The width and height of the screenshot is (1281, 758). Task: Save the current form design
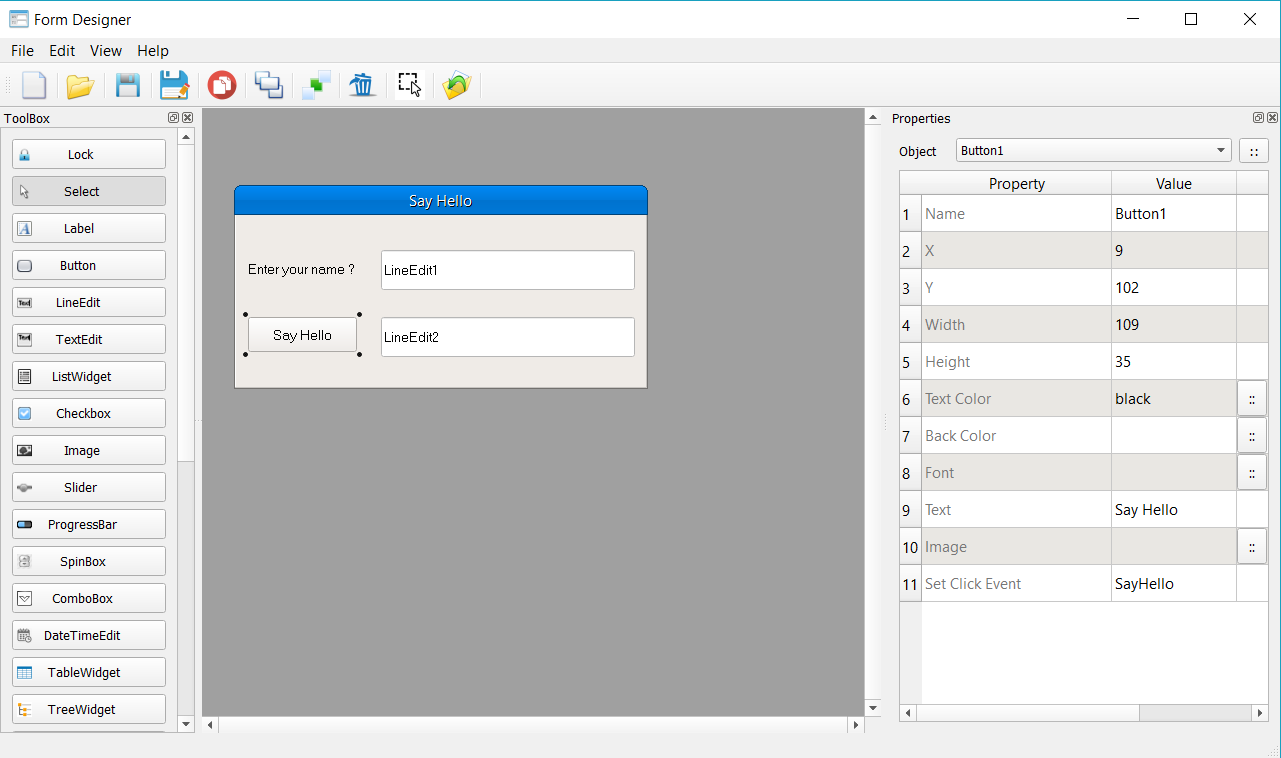click(x=127, y=85)
